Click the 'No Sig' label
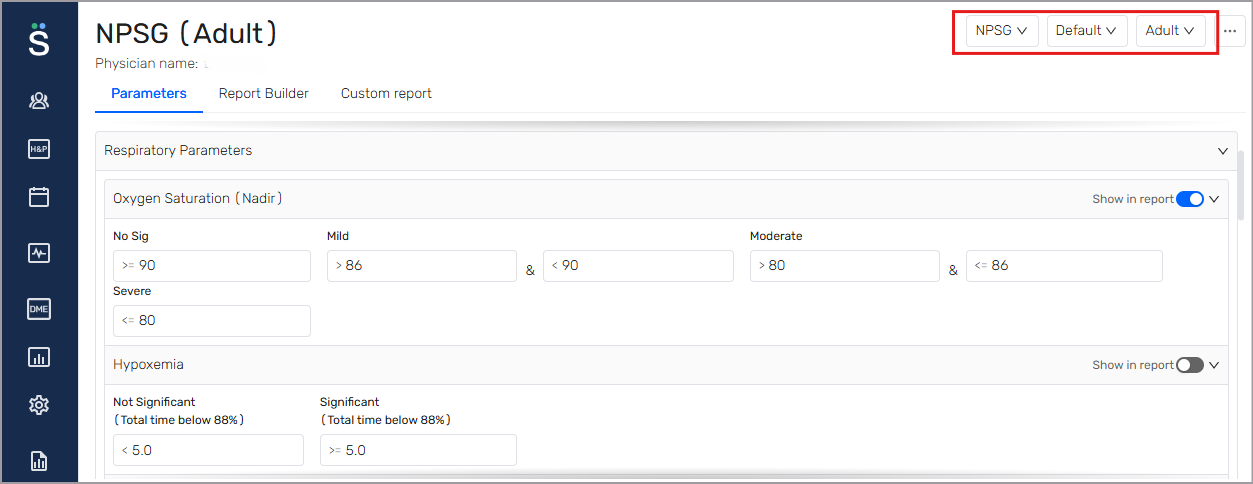The image size is (1253, 484). [x=131, y=237]
